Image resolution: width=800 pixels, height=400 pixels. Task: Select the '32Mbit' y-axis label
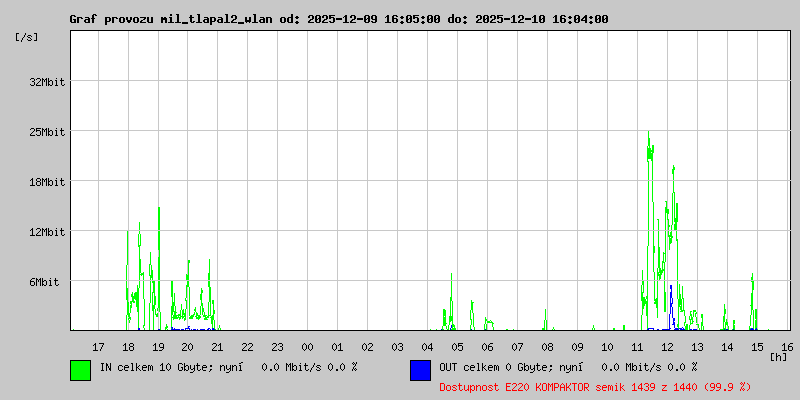47,82
